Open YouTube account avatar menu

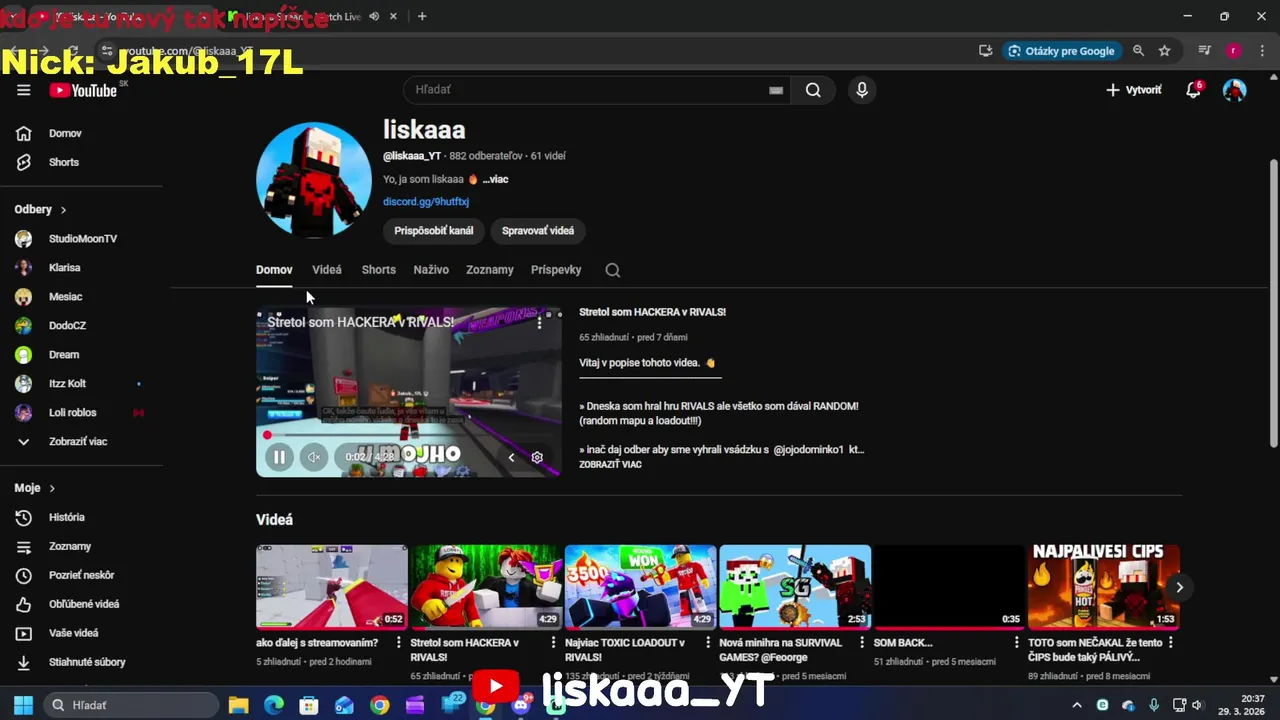(1235, 90)
